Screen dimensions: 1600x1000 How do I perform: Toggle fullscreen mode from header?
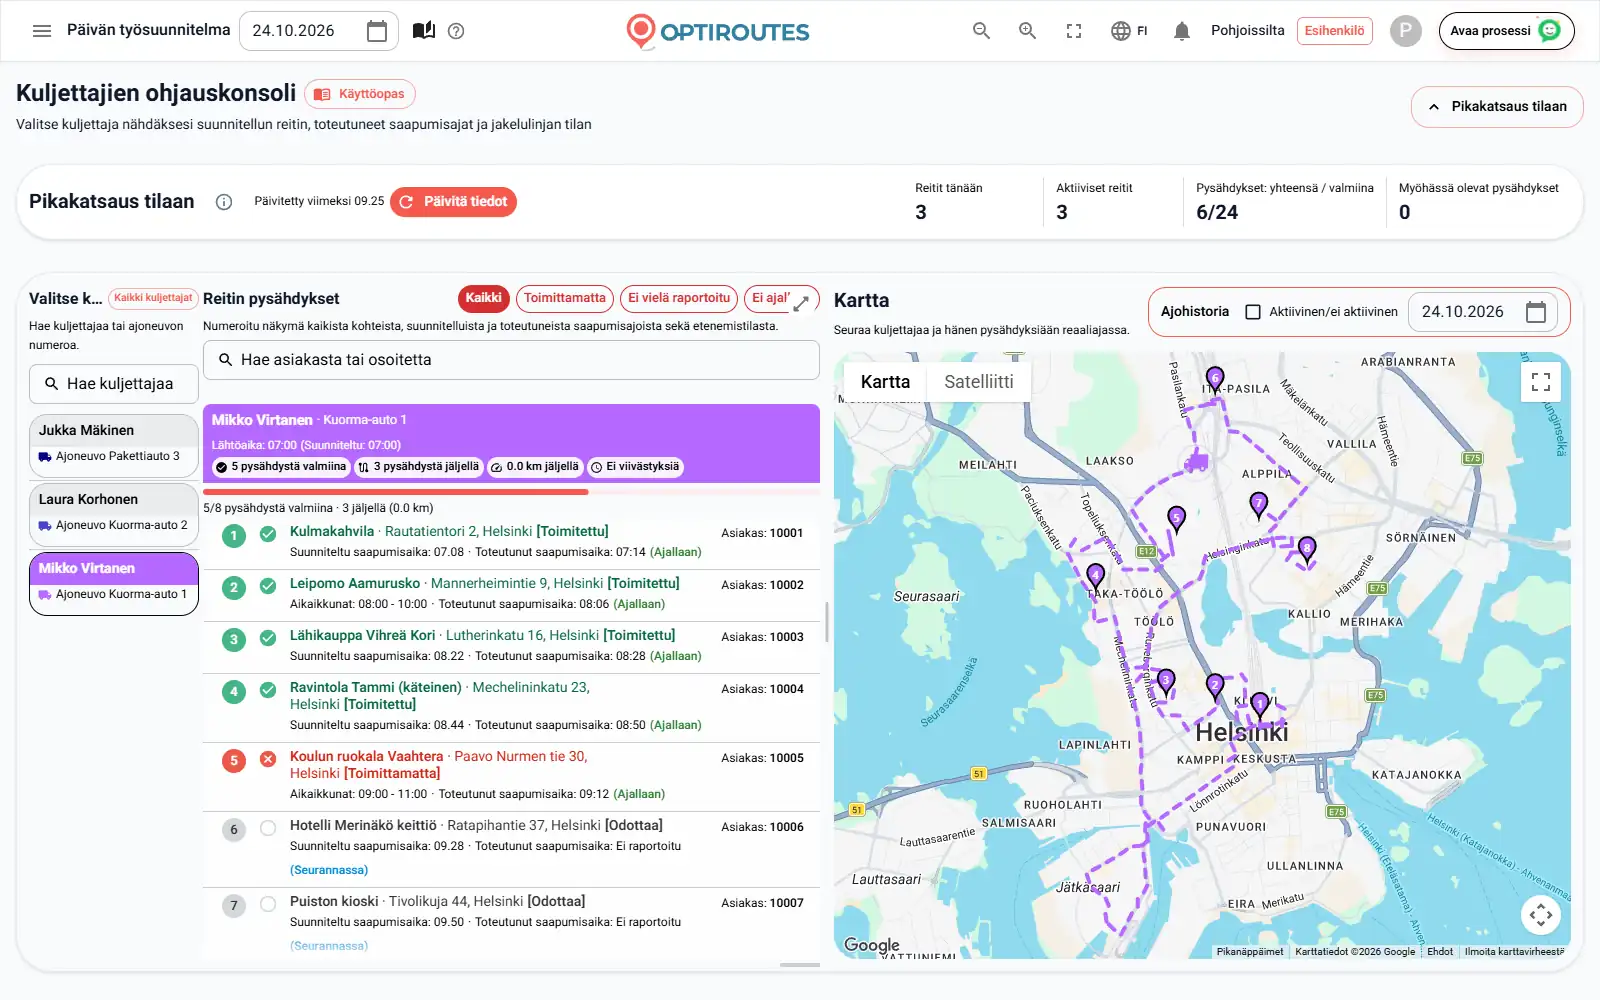[x=1074, y=31]
